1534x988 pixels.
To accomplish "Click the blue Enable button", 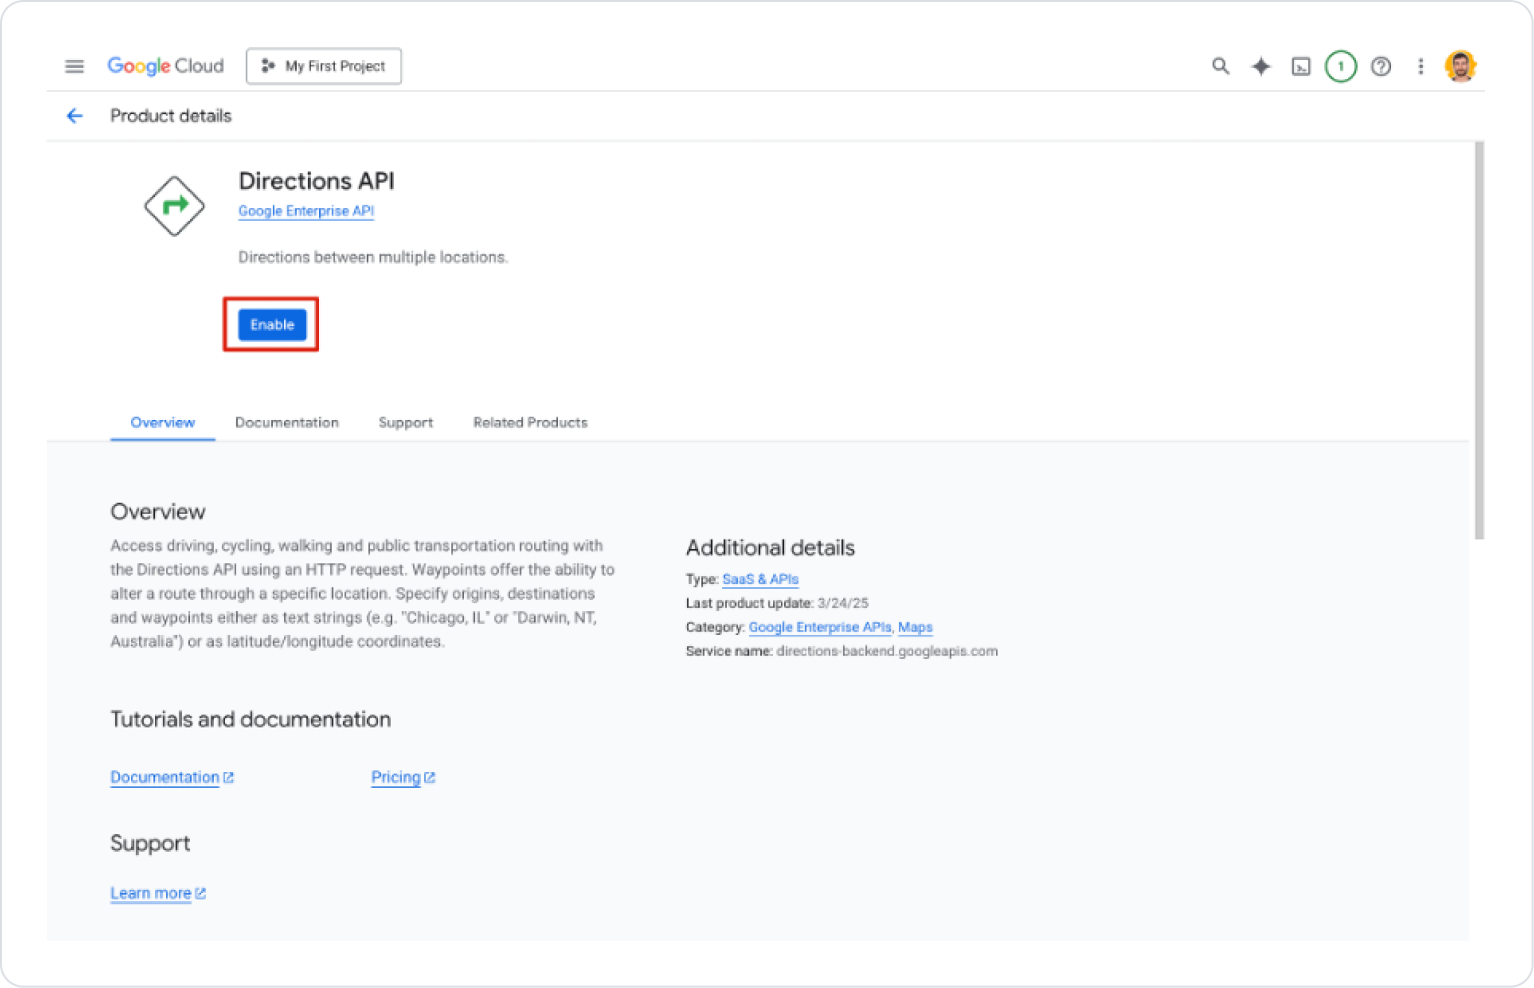I will pyautogui.click(x=272, y=325).
